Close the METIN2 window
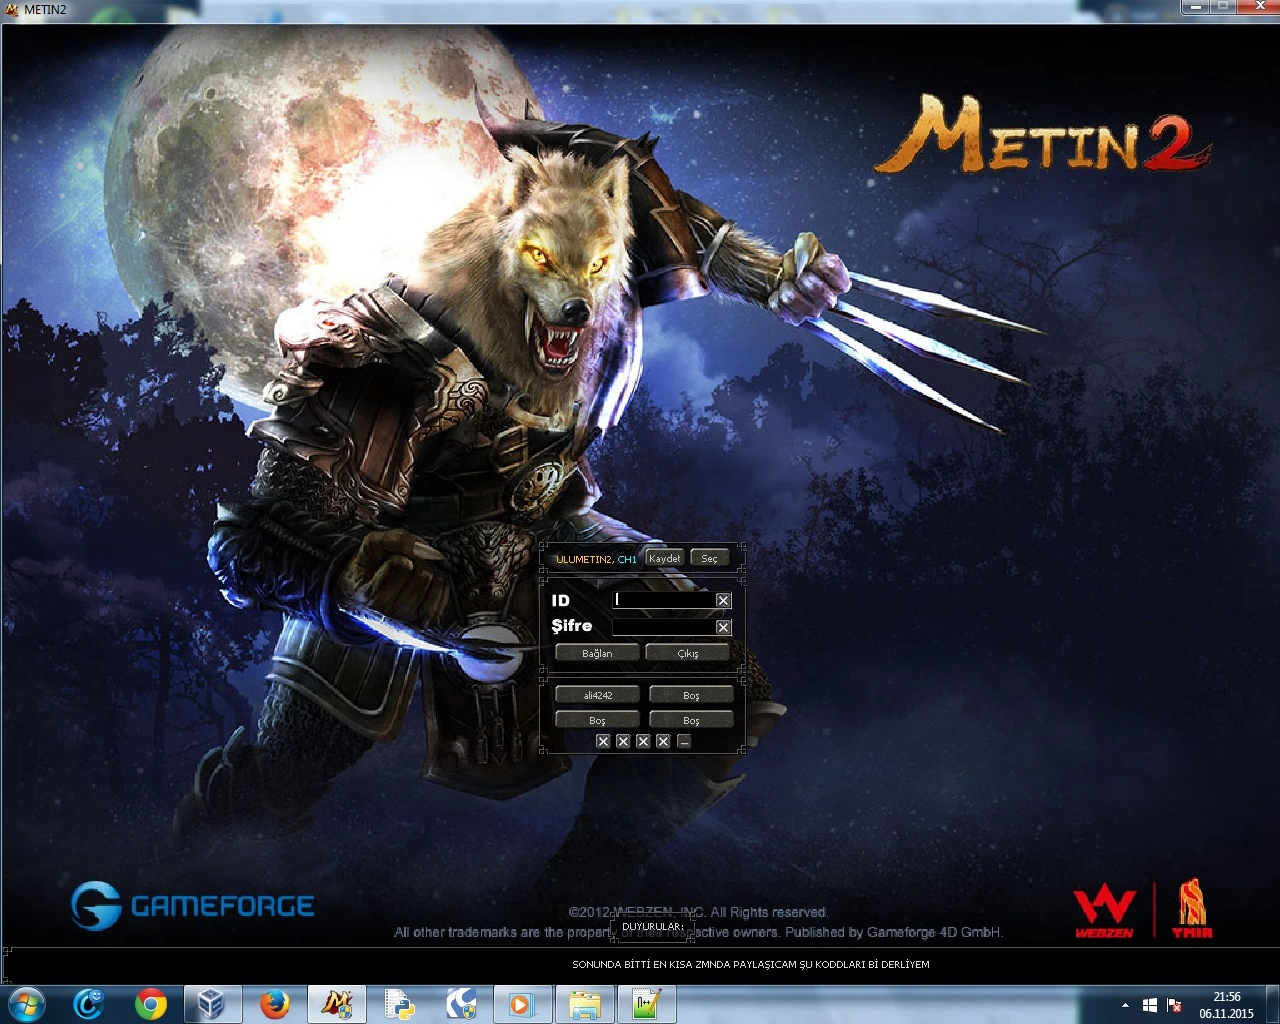 pos(1258,7)
